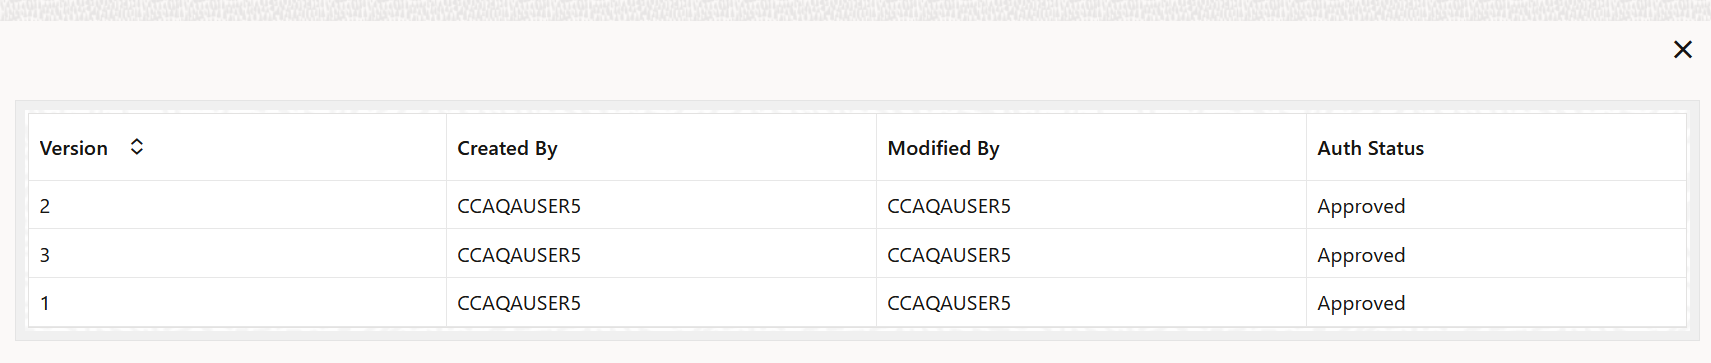Viewport: 1711px width, 363px height.
Task: Select the Auth Status column header
Action: [x=1496, y=148]
